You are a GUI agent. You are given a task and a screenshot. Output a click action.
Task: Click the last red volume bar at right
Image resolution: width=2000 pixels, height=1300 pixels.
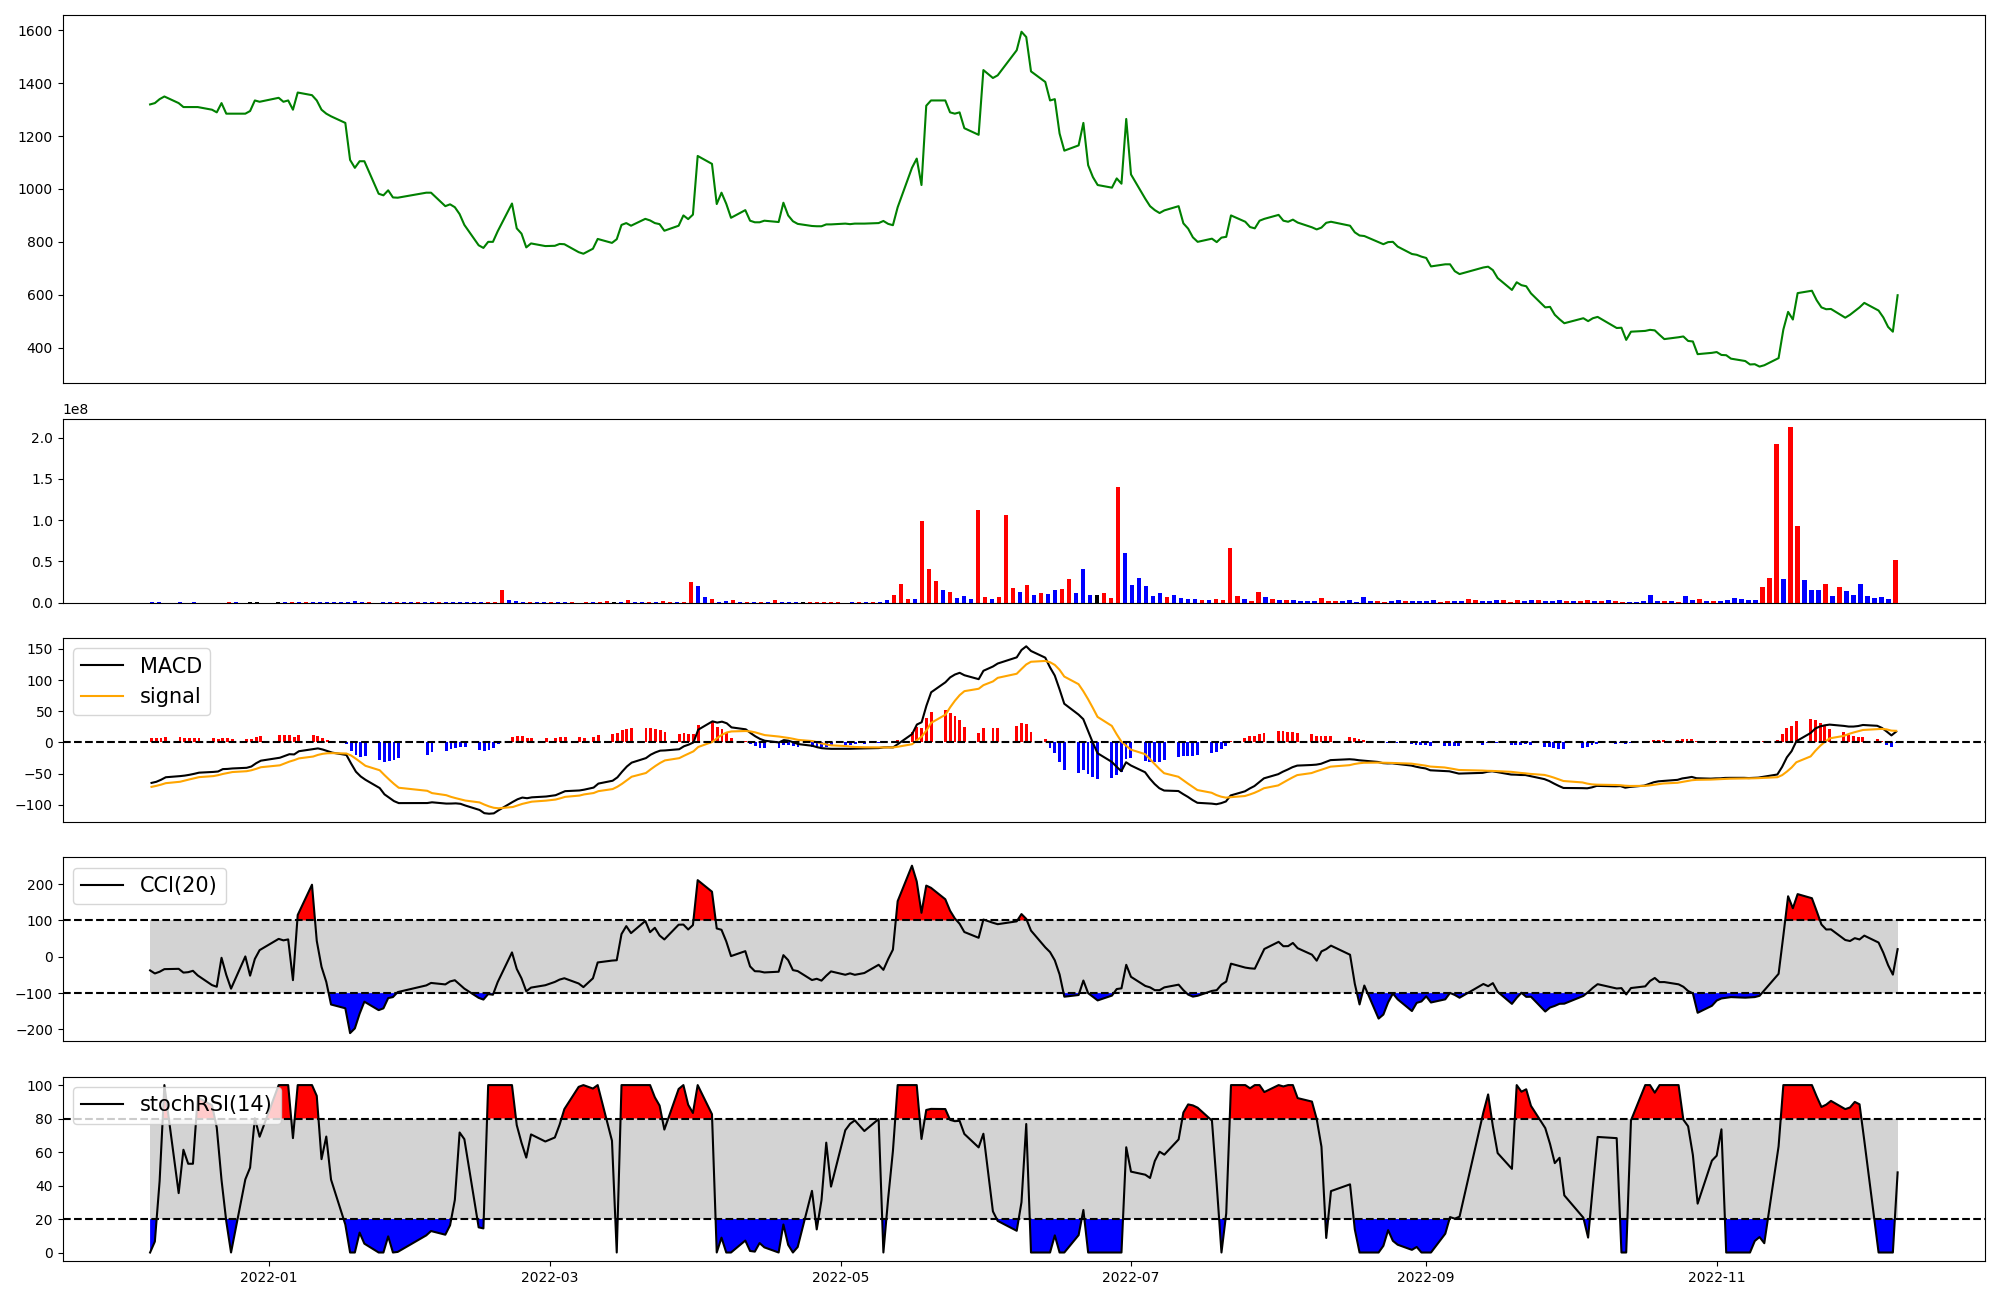pyautogui.click(x=1895, y=582)
